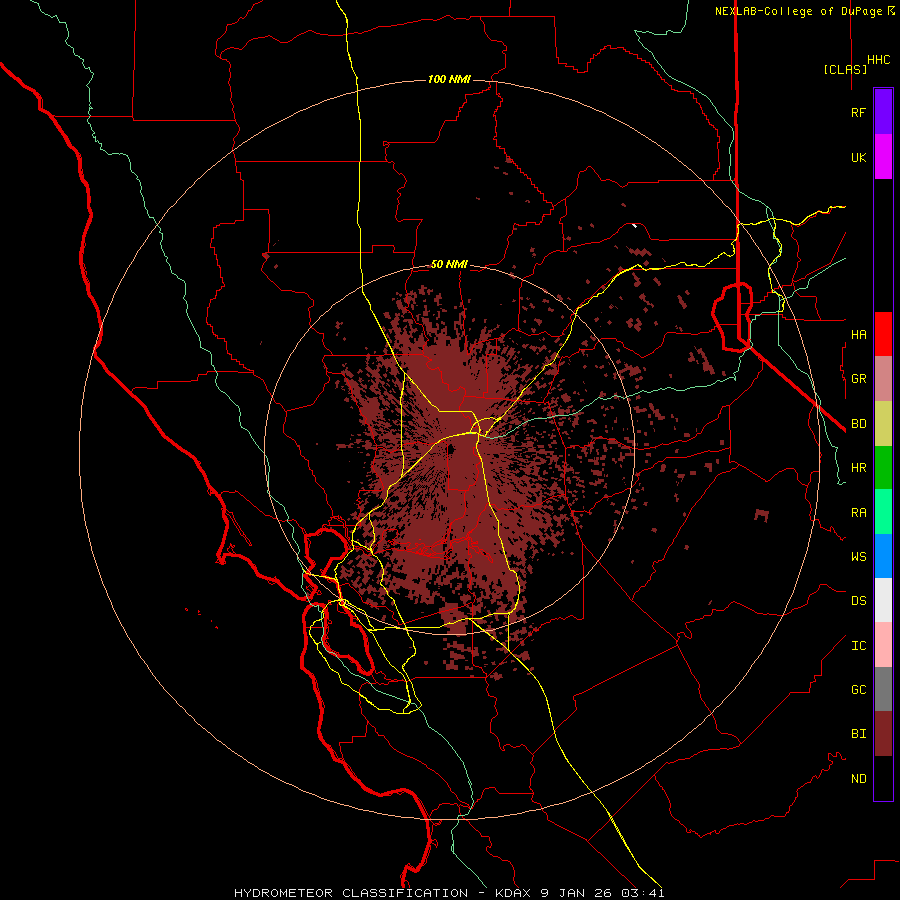Click the UK magenta legend swatch

883,157
